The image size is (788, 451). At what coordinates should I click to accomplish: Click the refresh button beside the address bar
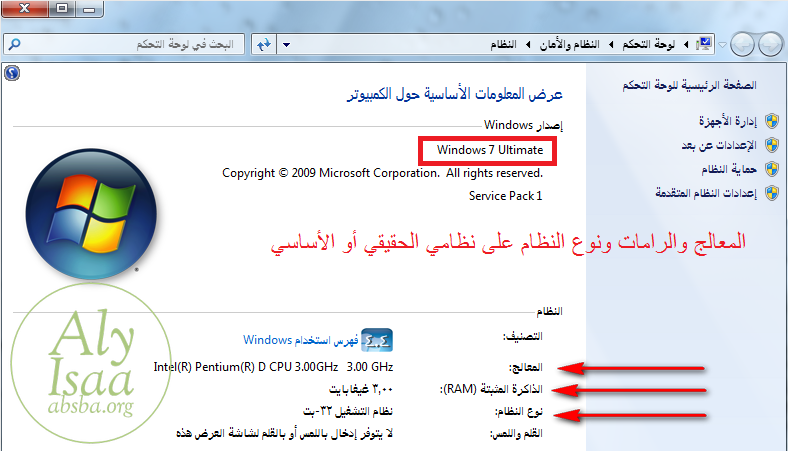(x=264, y=45)
